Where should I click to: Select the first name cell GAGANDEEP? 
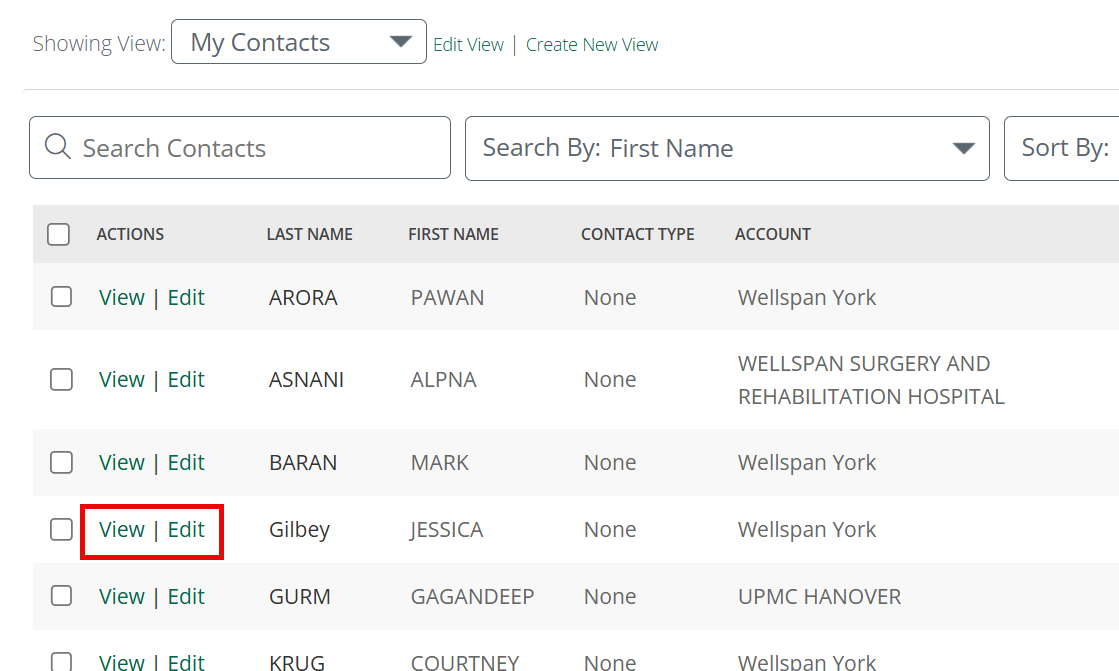472,596
